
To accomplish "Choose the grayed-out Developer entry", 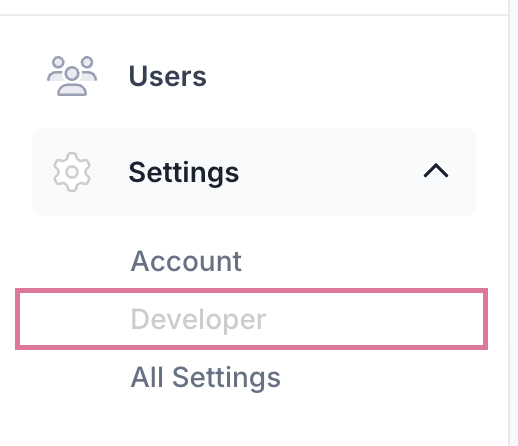I will click(198, 319).
